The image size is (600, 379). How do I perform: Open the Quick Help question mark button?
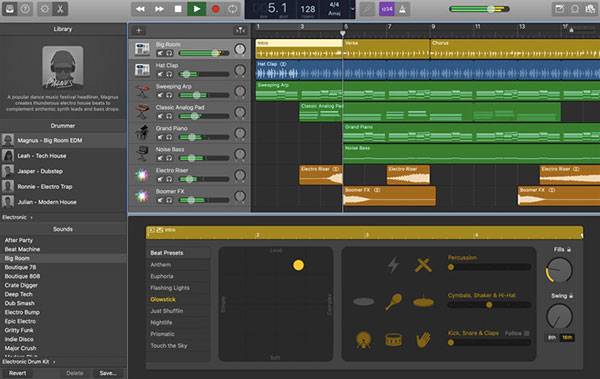pos(25,9)
